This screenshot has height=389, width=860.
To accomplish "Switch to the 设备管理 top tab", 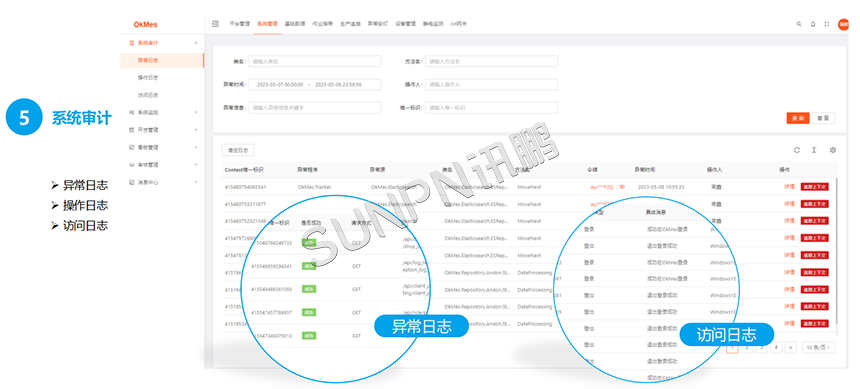I will [x=405, y=24].
